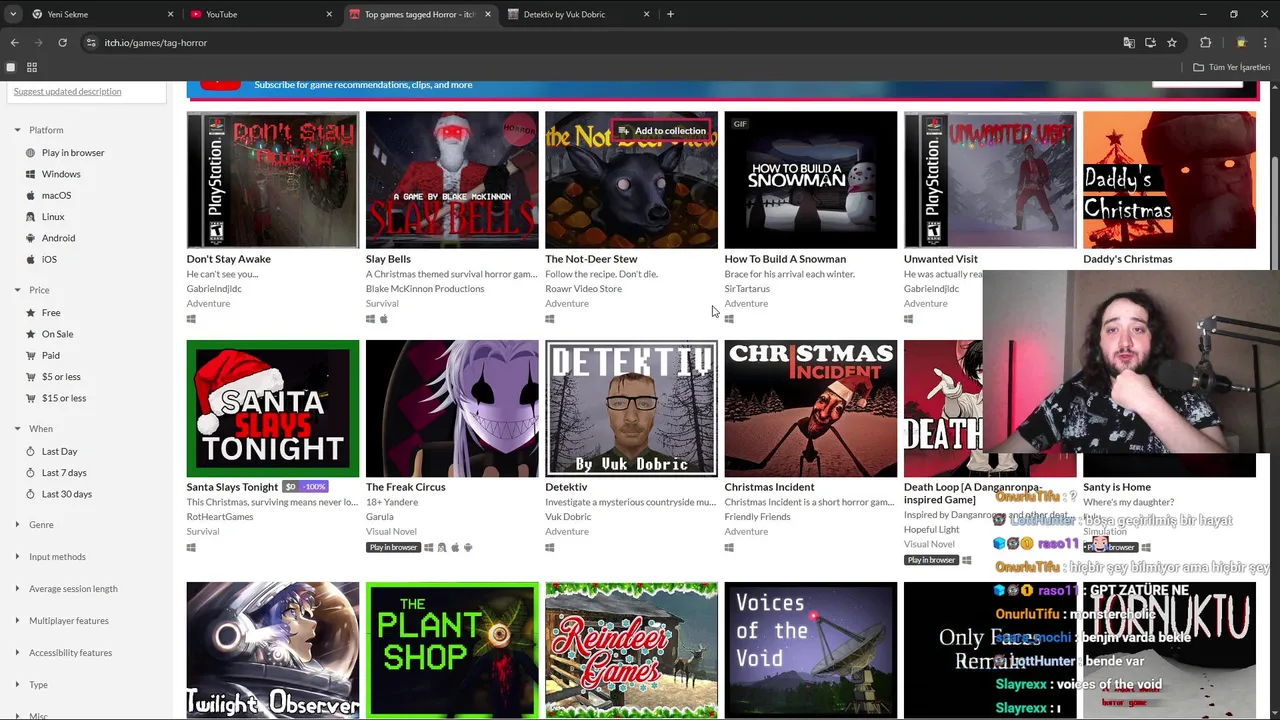Open The Plant Shop cover image
The width and height of the screenshot is (1280, 720).
pyautogui.click(x=452, y=650)
